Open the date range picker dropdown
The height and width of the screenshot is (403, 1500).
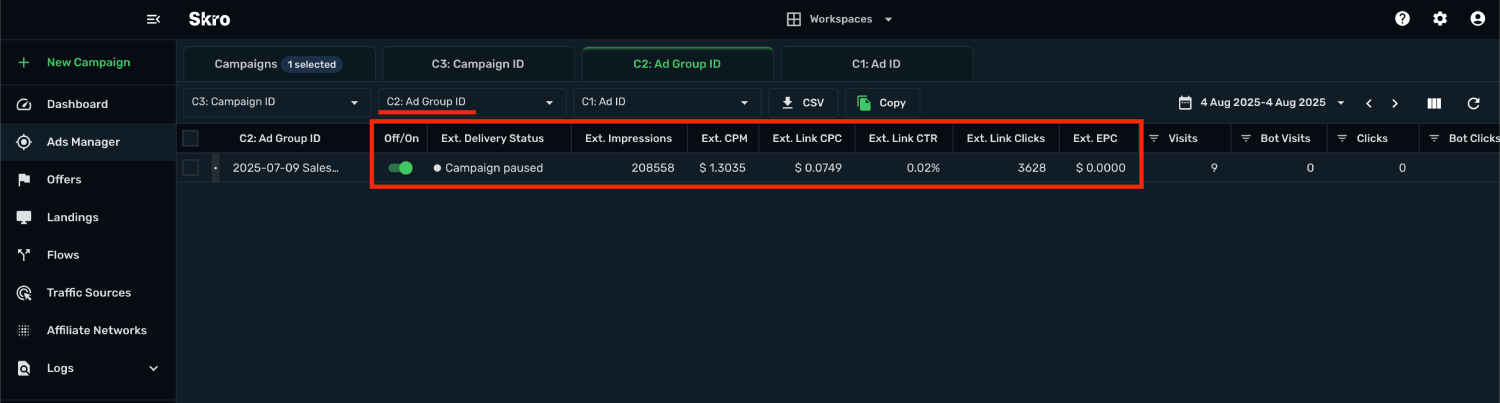[1262, 103]
